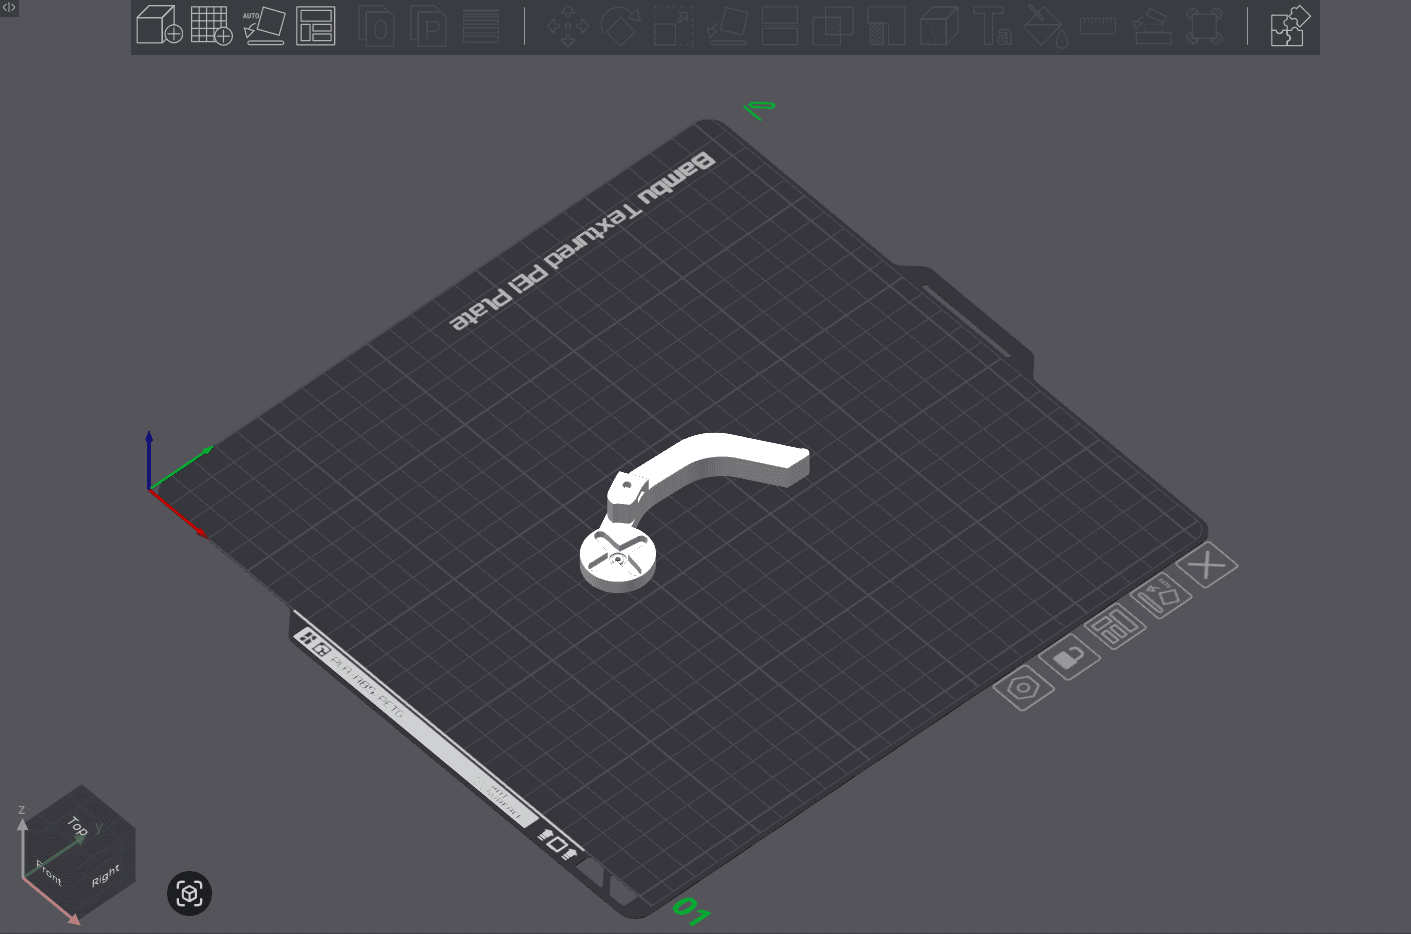Add a cube primitive to the scene
The image size is (1411, 934).
pos(160,27)
